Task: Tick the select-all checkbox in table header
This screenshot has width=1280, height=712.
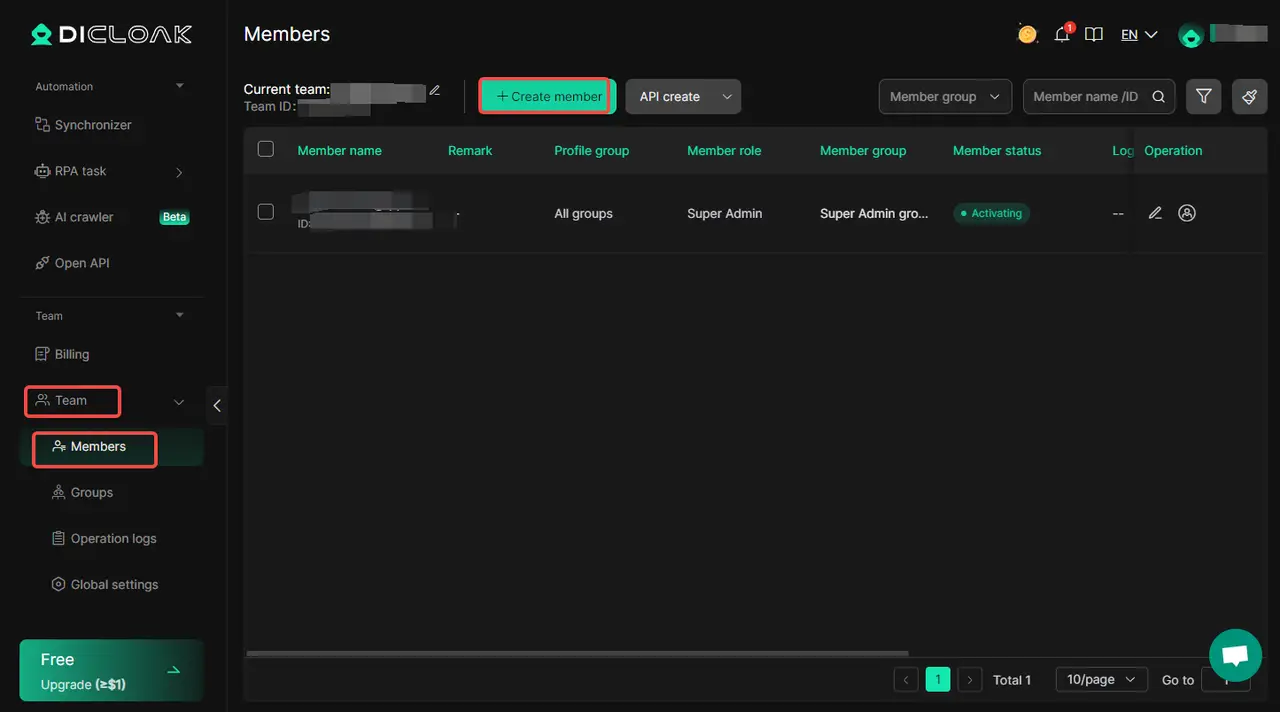Action: pyautogui.click(x=266, y=149)
